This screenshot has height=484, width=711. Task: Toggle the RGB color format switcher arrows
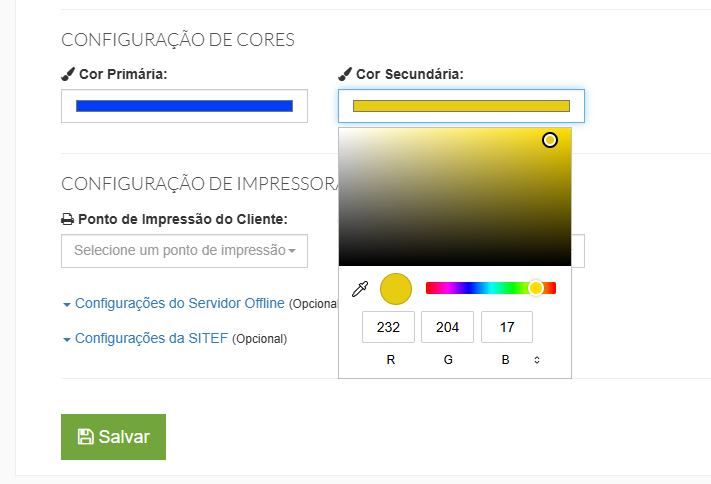[537, 360]
